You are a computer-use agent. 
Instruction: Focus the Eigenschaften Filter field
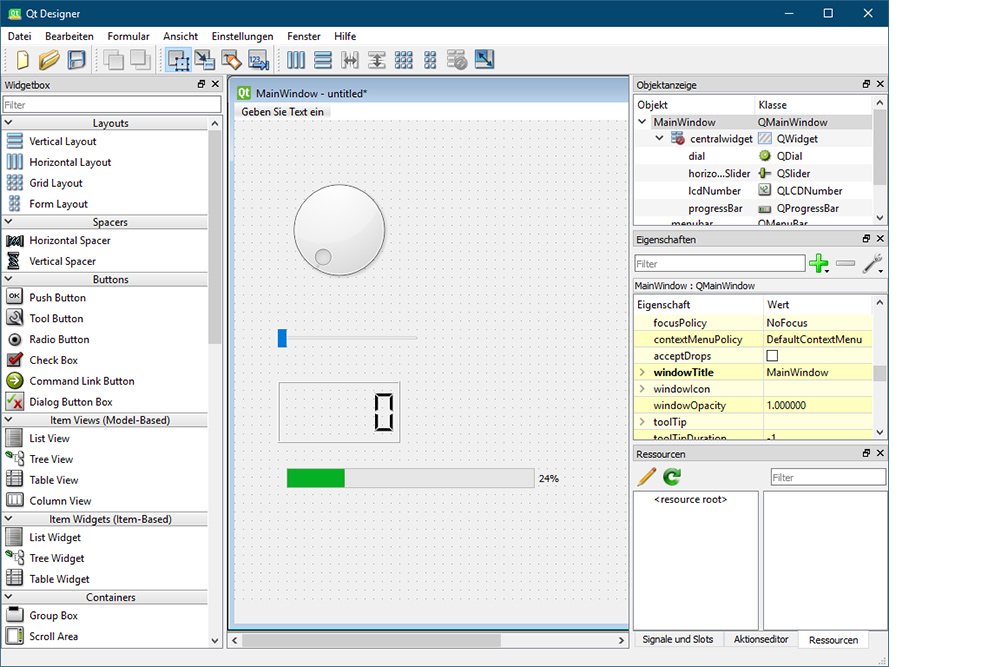(719, 263)
